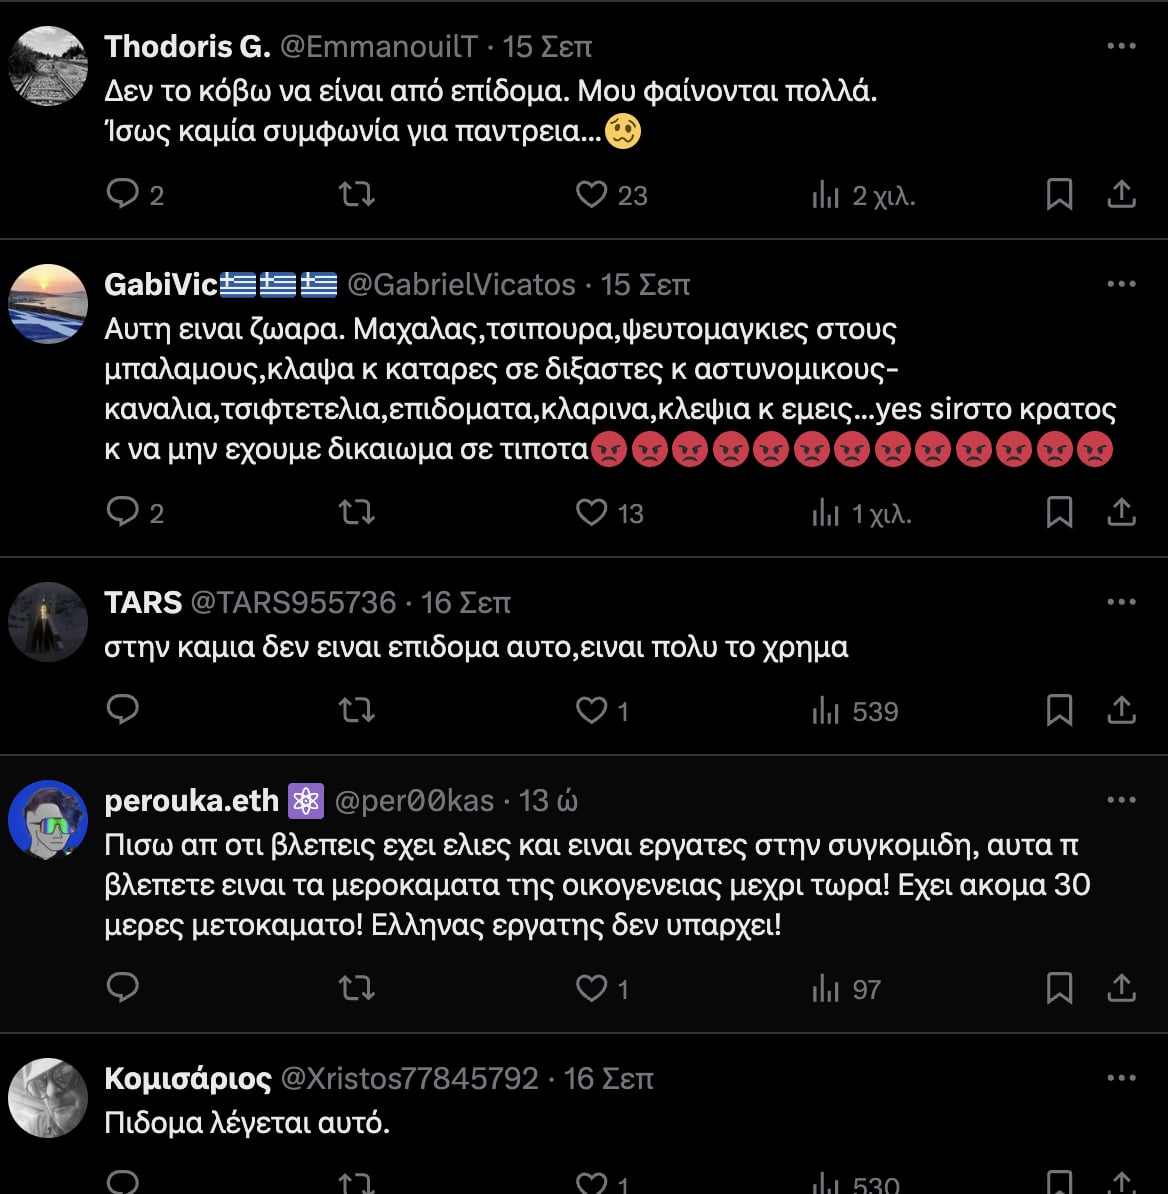Open the Κομισάριος display name
Viewport: 1168px width, 1194px height.
188,1078
